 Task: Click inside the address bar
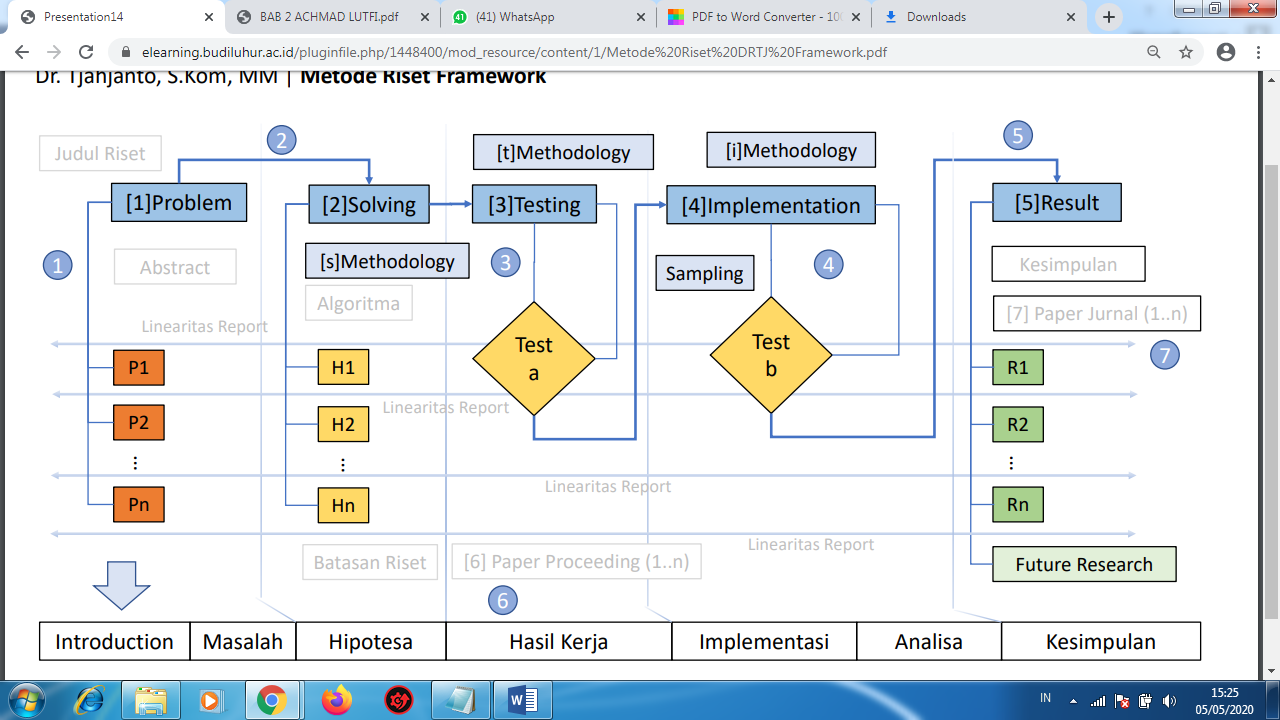pos(500,51)
